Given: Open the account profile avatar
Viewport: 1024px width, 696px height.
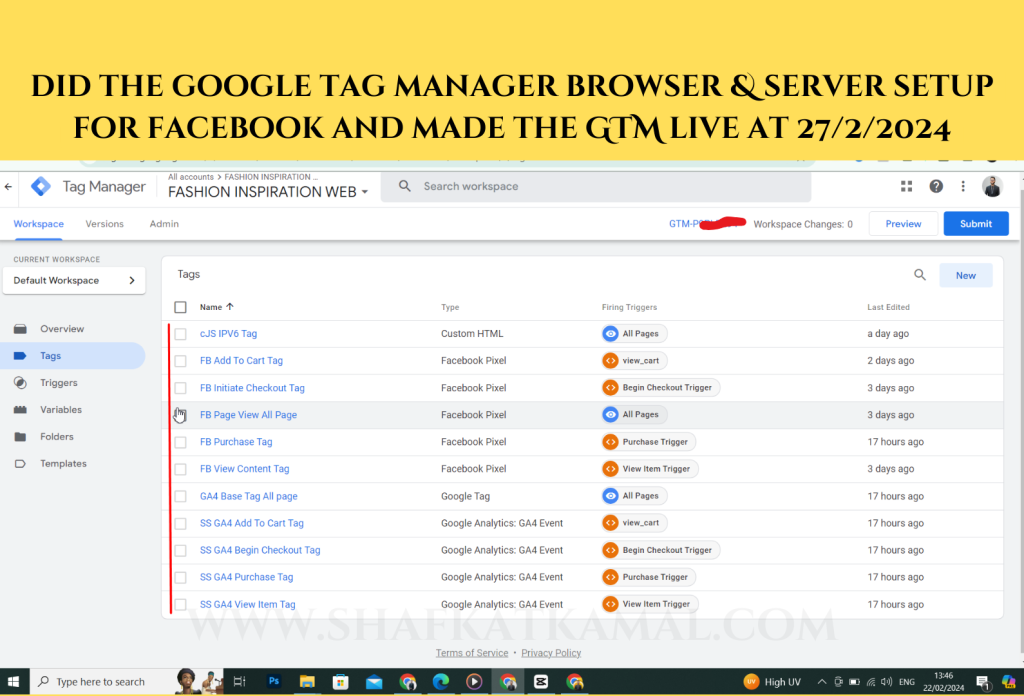Looking at the screenshot, I should click(992, 187).
